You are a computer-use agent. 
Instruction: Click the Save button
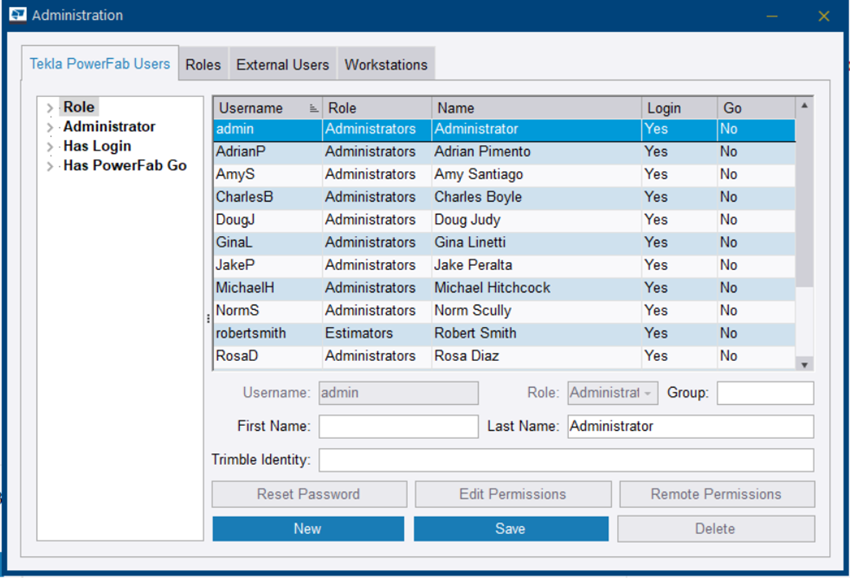[x=510, y=529]
